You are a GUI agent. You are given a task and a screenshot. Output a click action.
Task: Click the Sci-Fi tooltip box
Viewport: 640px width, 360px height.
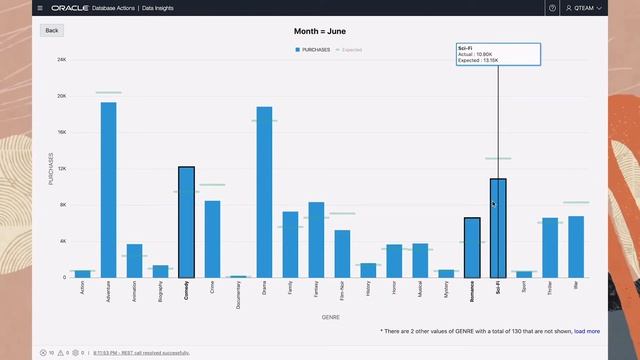pyautogui.click(x=498, y=54)
